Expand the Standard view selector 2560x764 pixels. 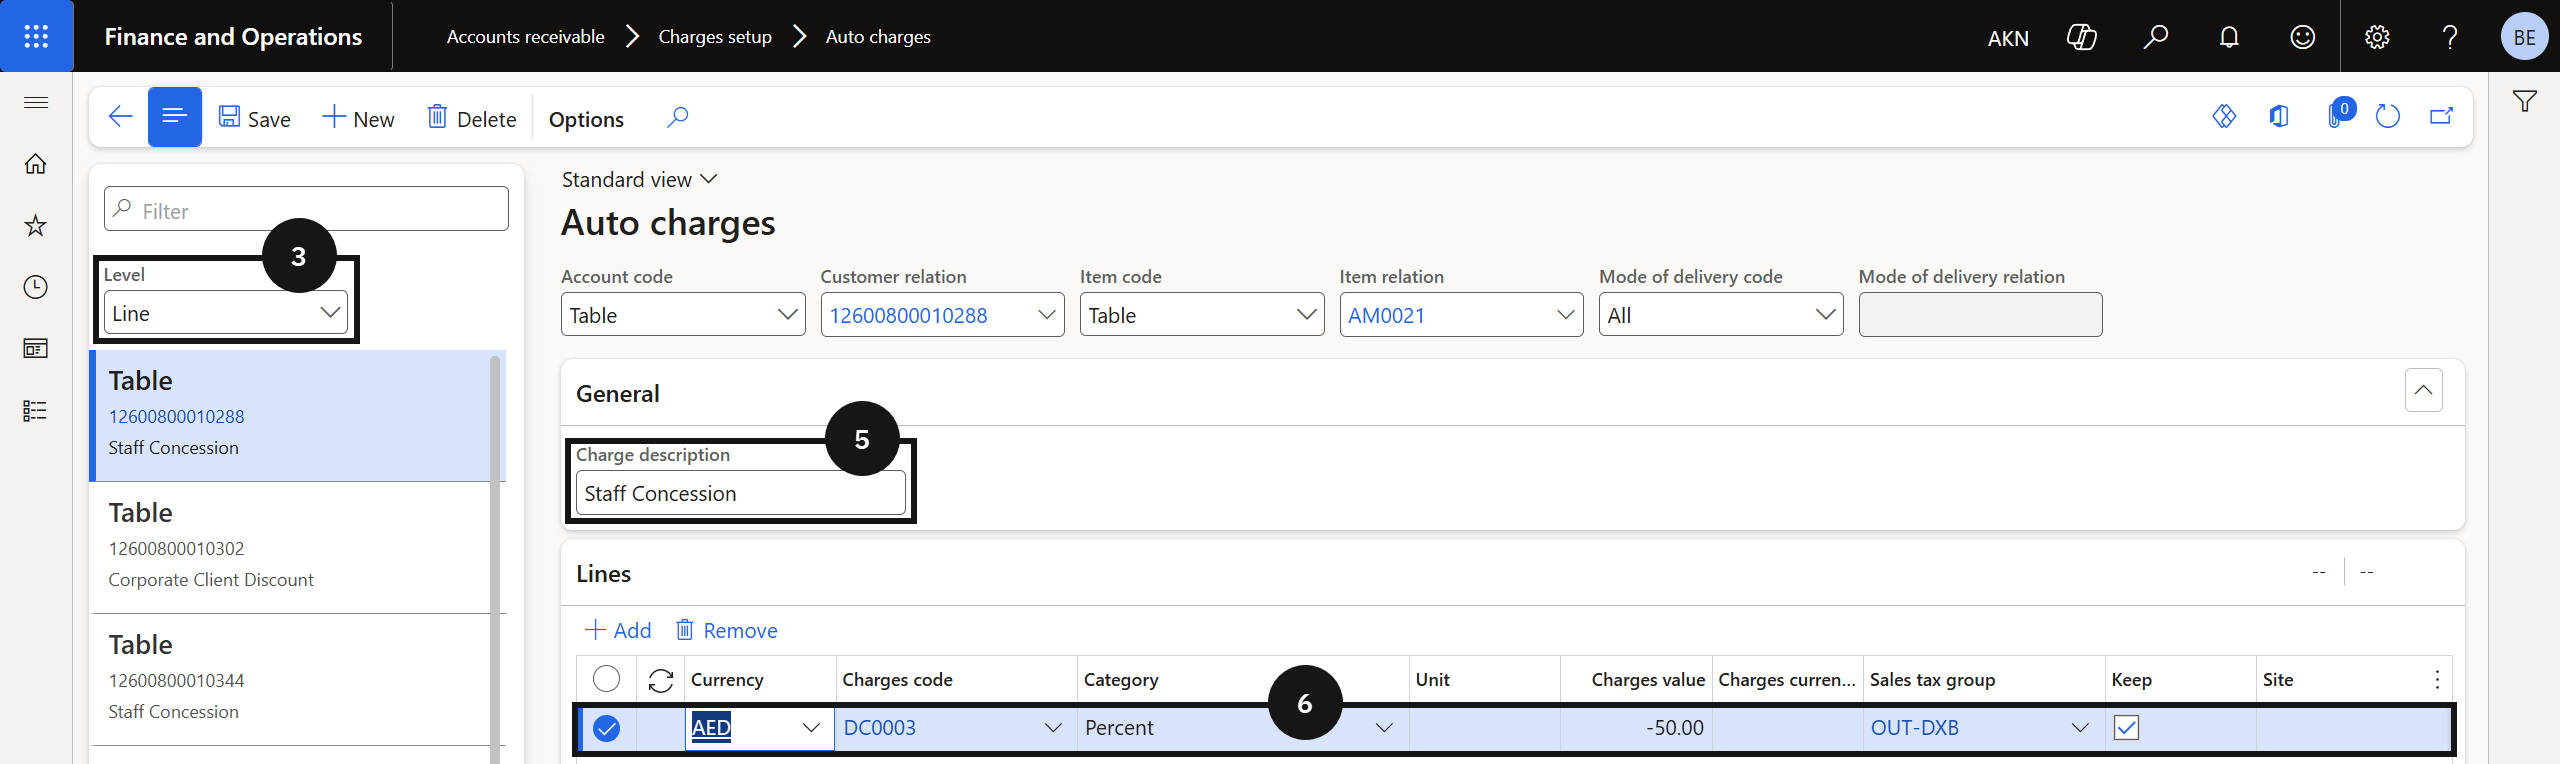pyautogui.click(x=640, y=180)
